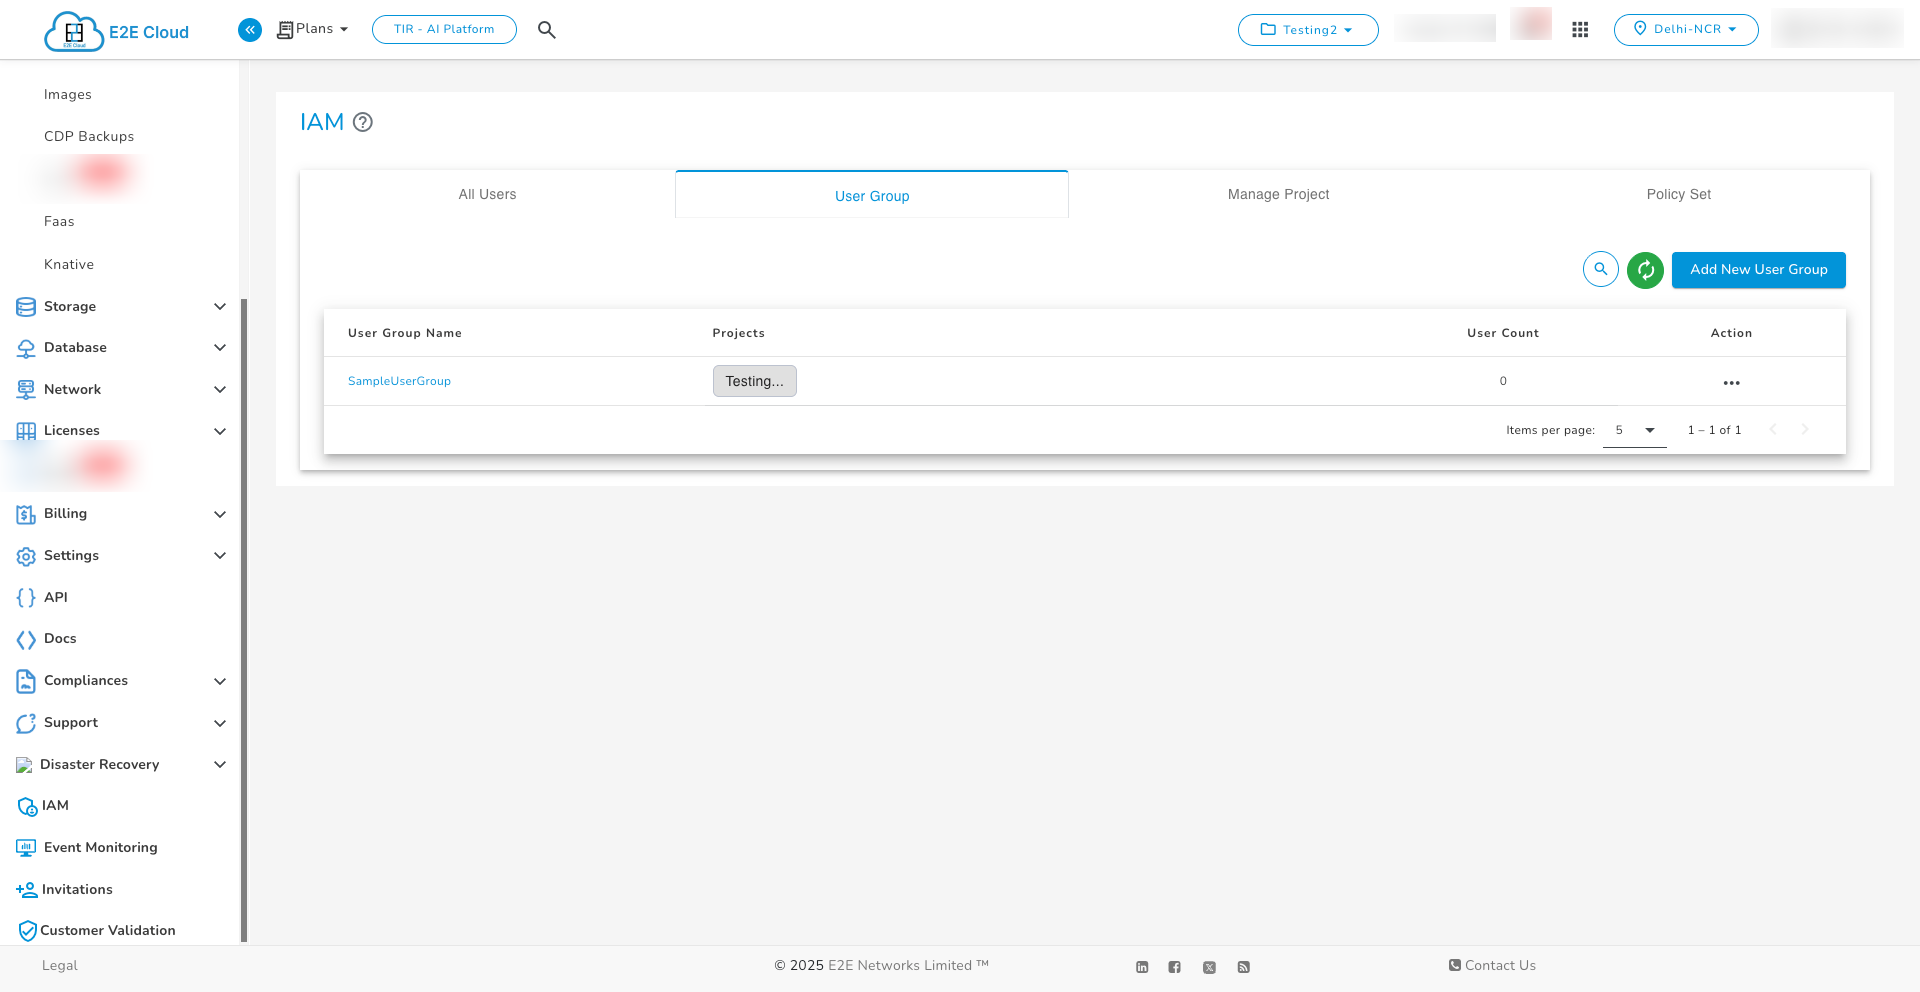Open the Items per page dropdown

[x=1634, y=430]
